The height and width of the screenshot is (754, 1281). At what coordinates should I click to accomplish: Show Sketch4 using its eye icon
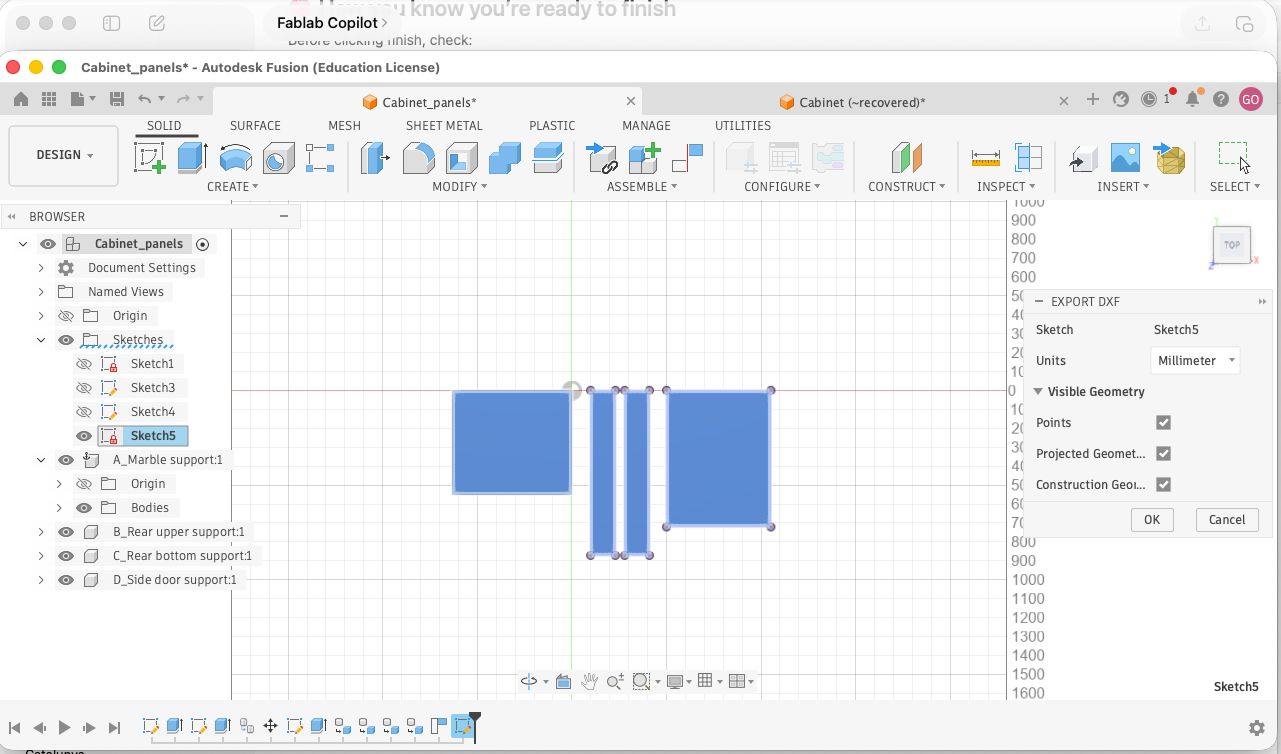(x=84, y=412)
